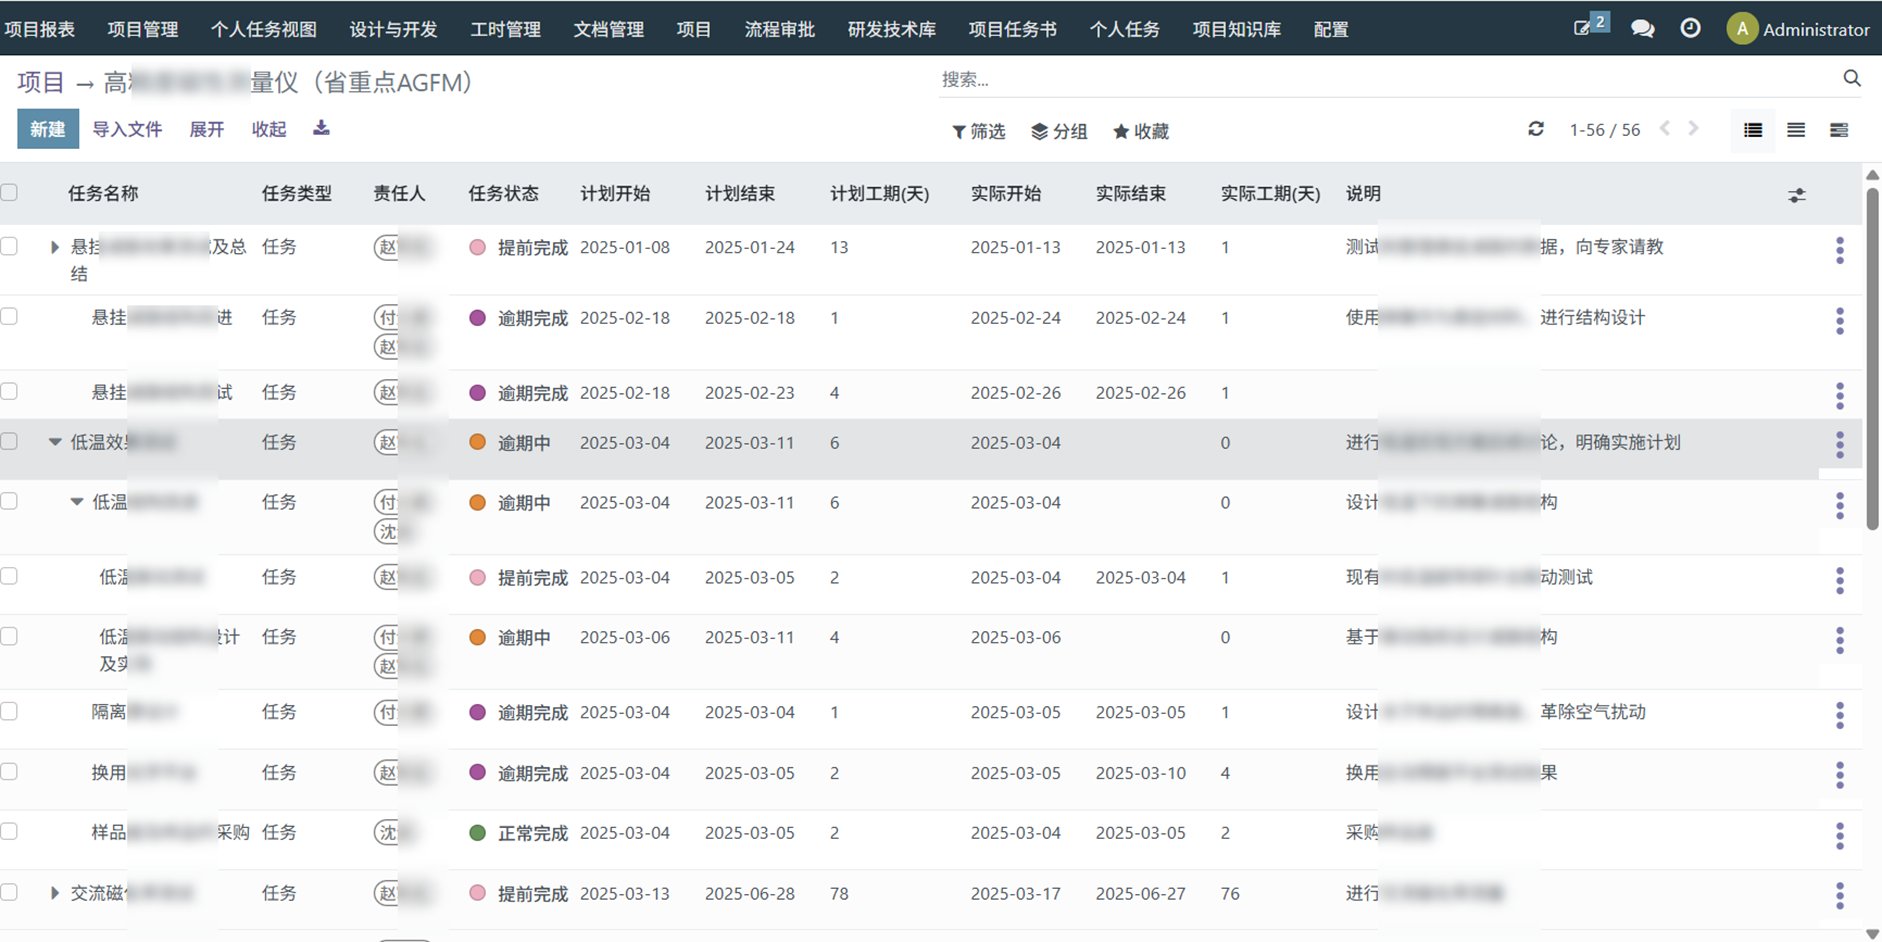Click the 搜索 search input field

pyautogui.click(x=1388, y=79)
